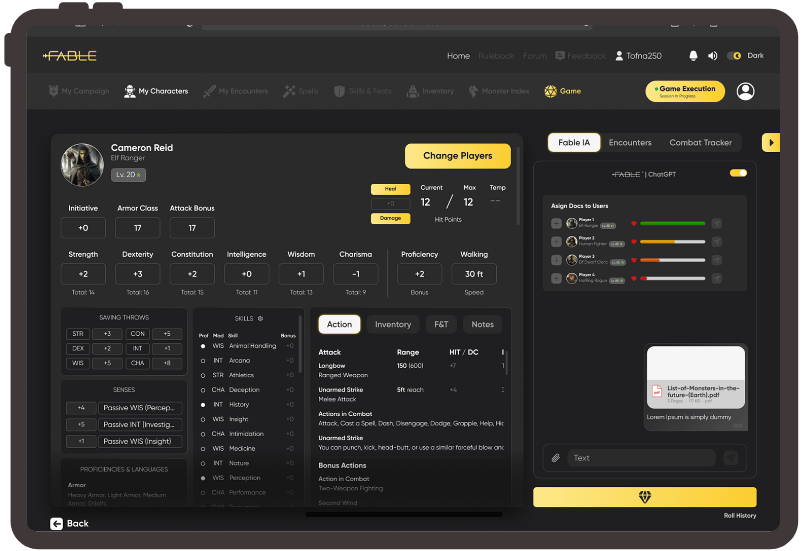This screenshot has width=803, height=551.
Task: Roll the dice on the yellow bar
Action: point(644,497)
